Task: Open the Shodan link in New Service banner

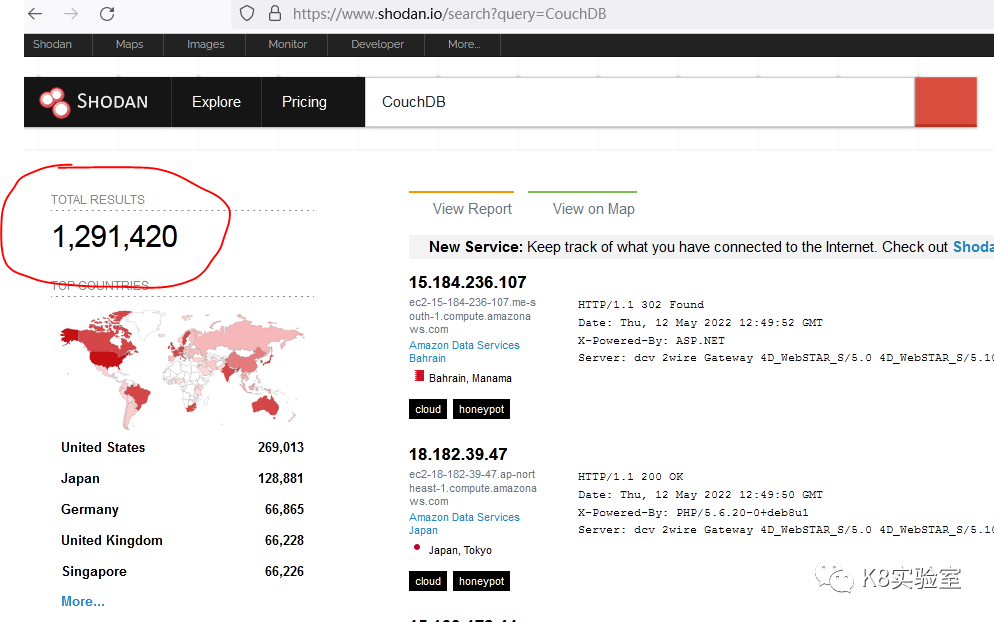Action: (x=973, y=247)
